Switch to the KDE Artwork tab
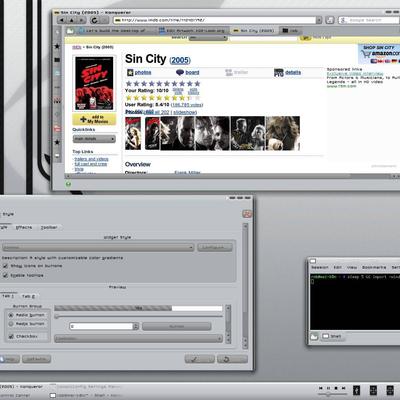The width and height of the screenshot is (400, 400). tap(193, 31)
